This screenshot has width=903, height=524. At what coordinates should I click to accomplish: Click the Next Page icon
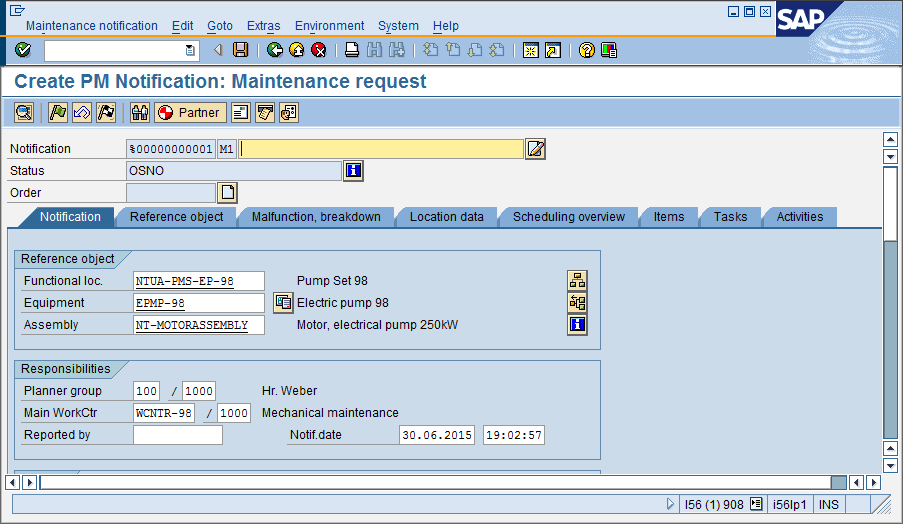coord(475,50)
